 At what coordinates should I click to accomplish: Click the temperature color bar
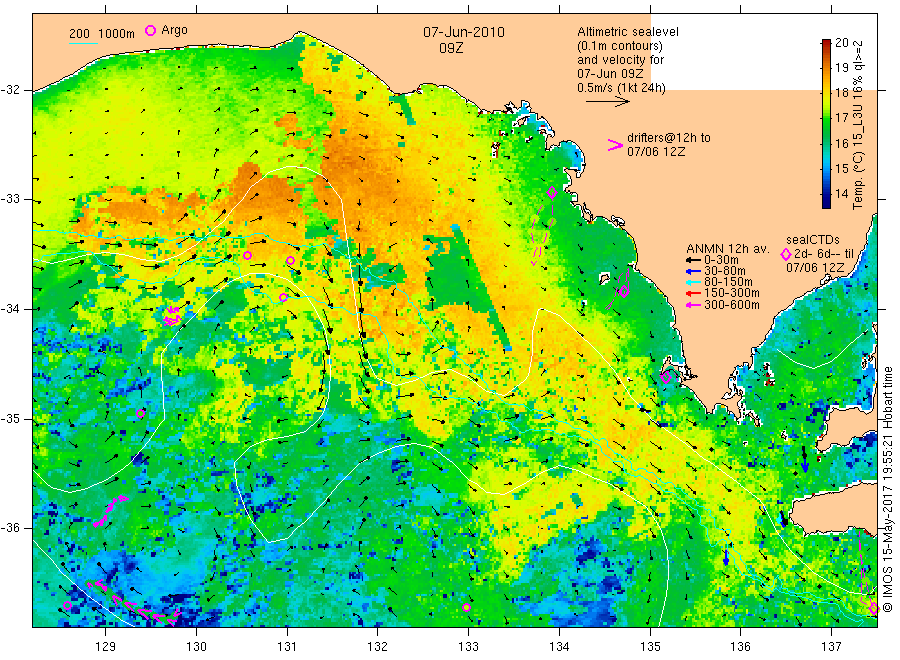point(827,123)
